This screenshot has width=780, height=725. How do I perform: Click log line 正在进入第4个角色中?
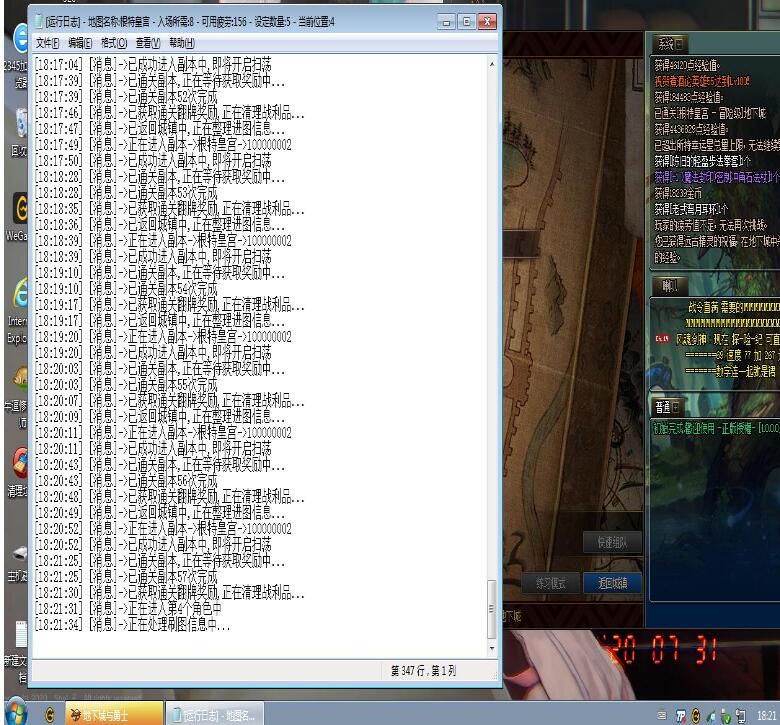pyautogui.click(x=128, y=609)
